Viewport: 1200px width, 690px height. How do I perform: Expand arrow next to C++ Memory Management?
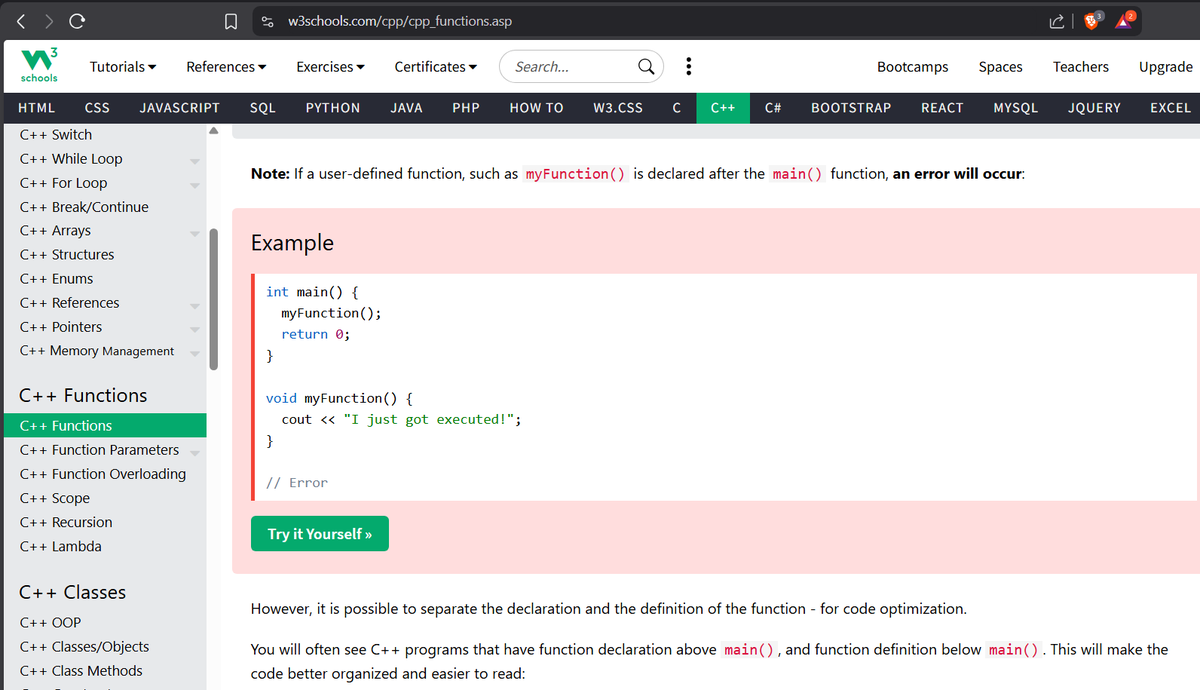(x=195, y=353)
